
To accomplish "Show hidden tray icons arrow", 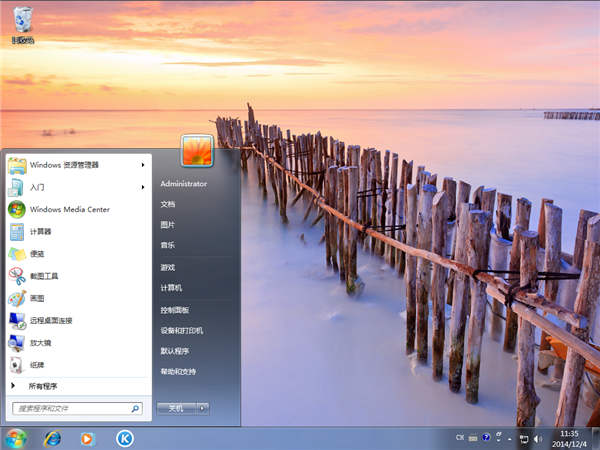I will [x=510, y=439].
